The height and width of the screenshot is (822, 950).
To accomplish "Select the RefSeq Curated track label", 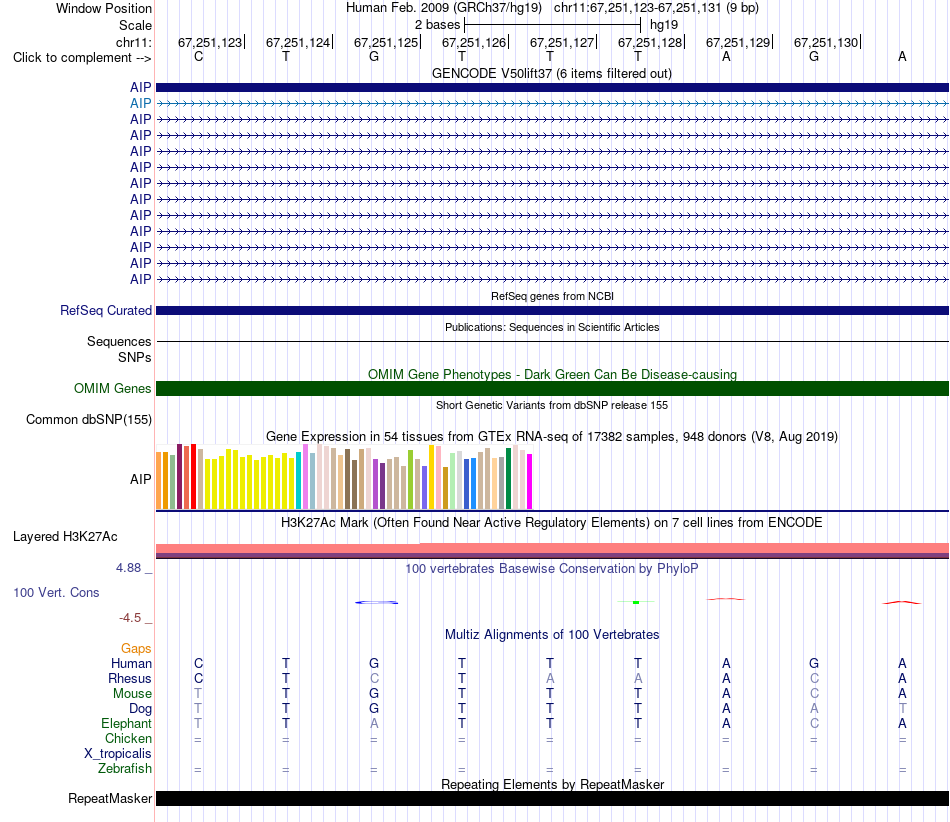I will tap(106, 310).
